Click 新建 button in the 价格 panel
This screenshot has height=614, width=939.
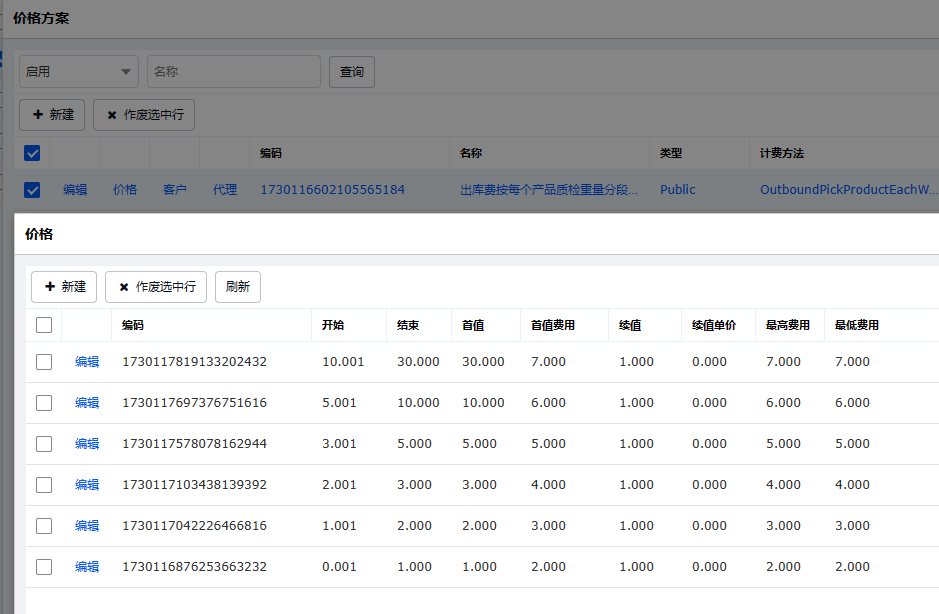click(x=64, y=287)
